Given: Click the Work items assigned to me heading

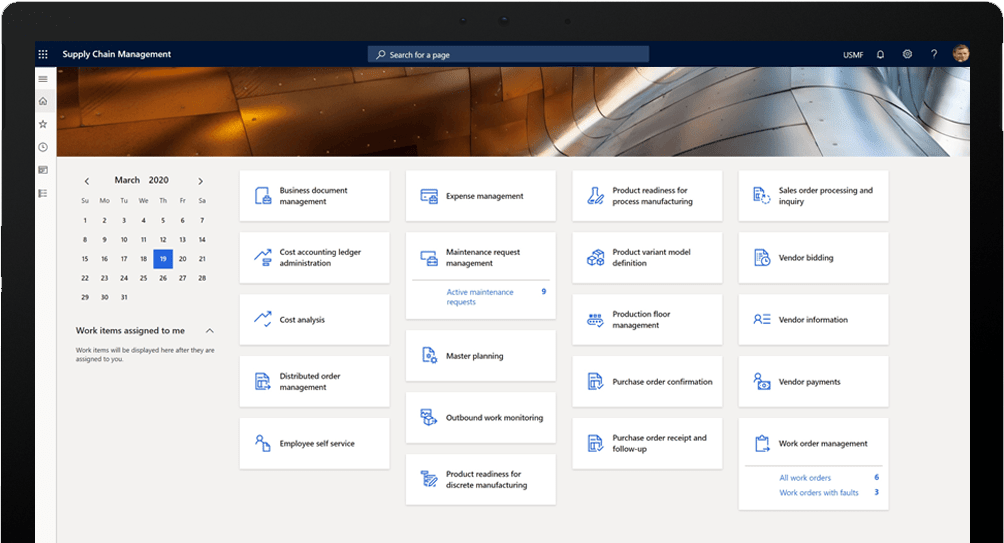Looking at the screenshot, I should (130, 330).
